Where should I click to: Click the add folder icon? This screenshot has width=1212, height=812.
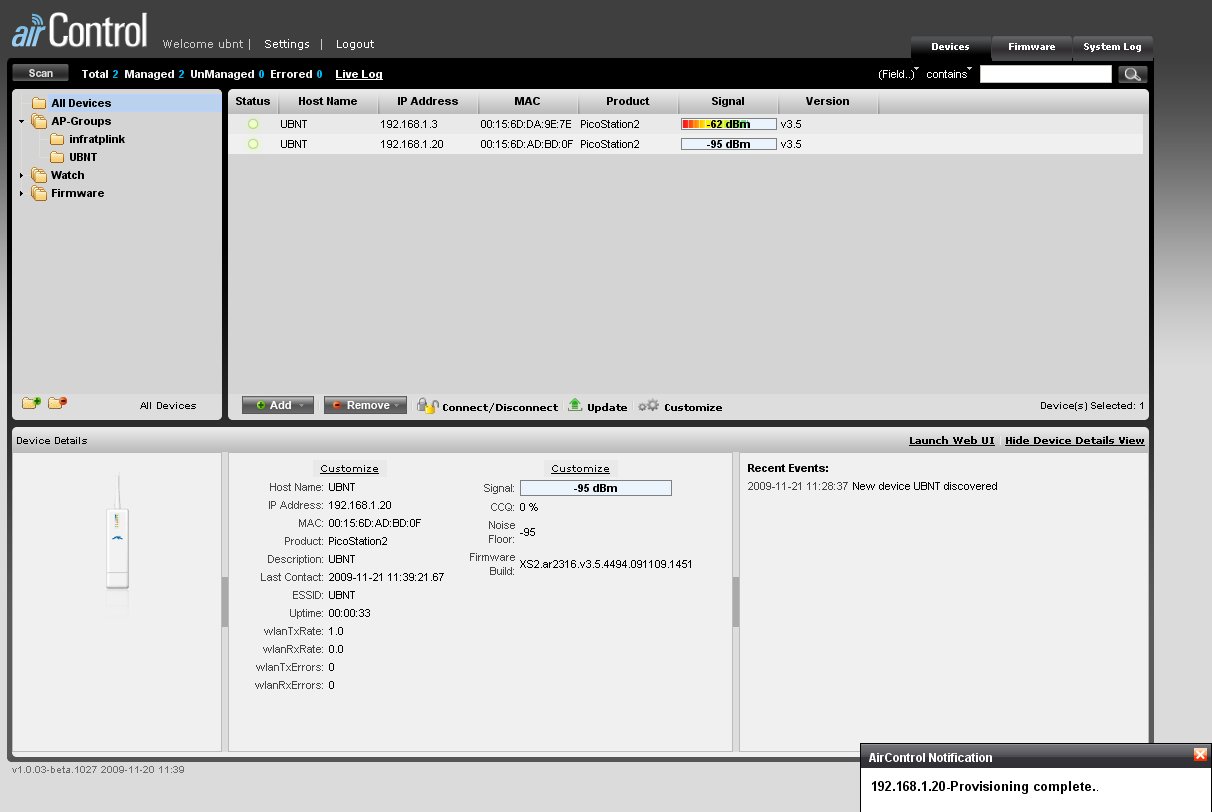click(x=31, y=403)
